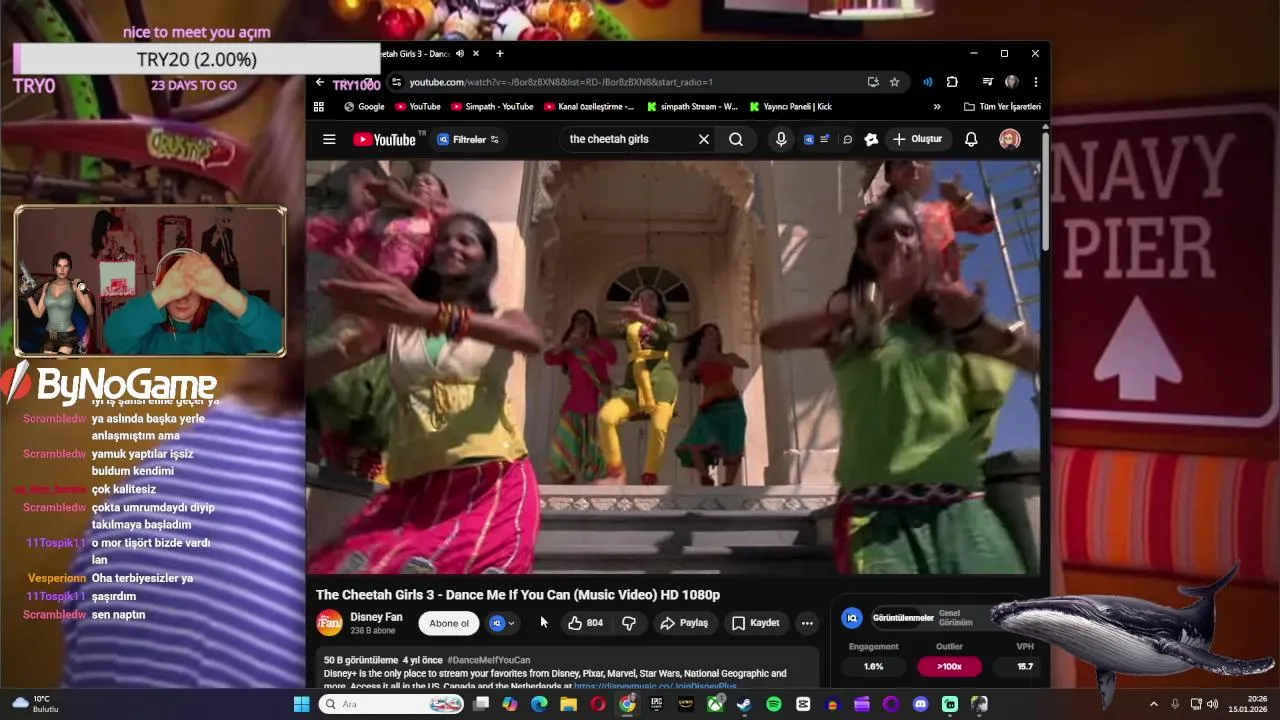Open Discord from the taskbar

click(x=920, y=704)
